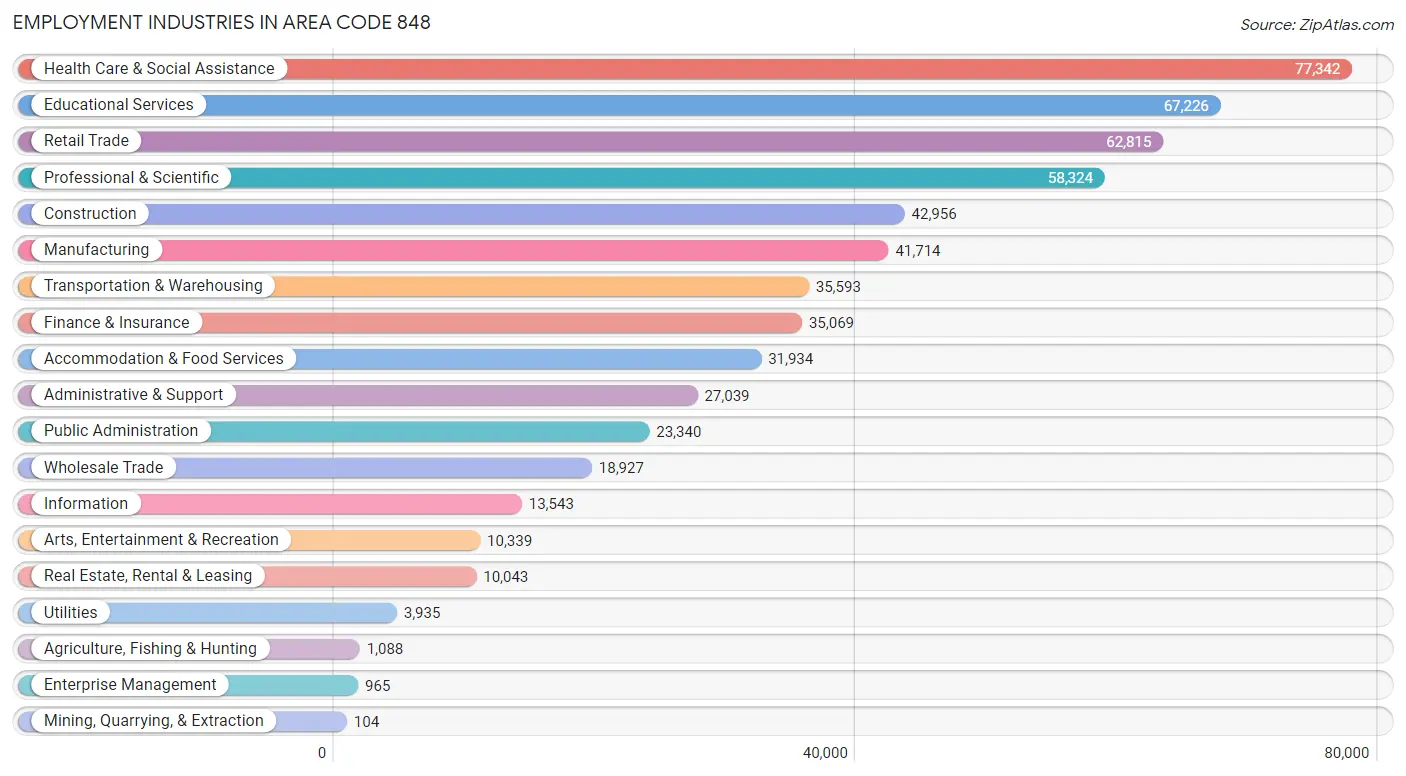1406x776 pixels.
Task: Select the Administrative & Support label
Action: [x=133, y=394]
